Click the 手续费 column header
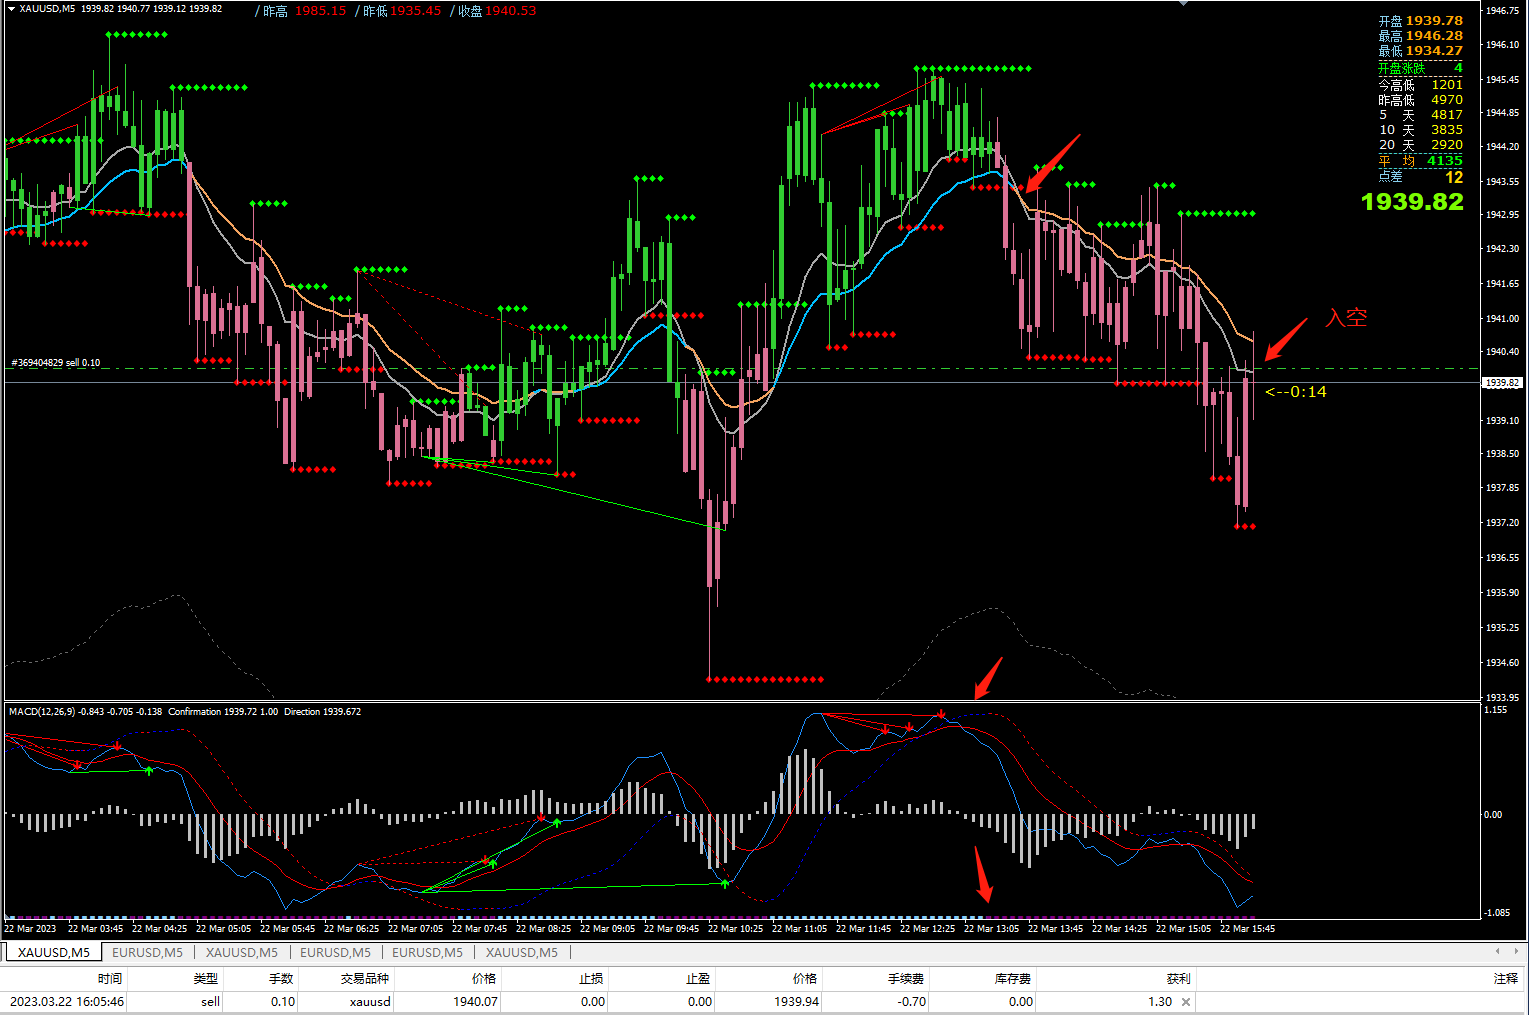This screenshot has height=1015, width=1529. coord(906,979)
